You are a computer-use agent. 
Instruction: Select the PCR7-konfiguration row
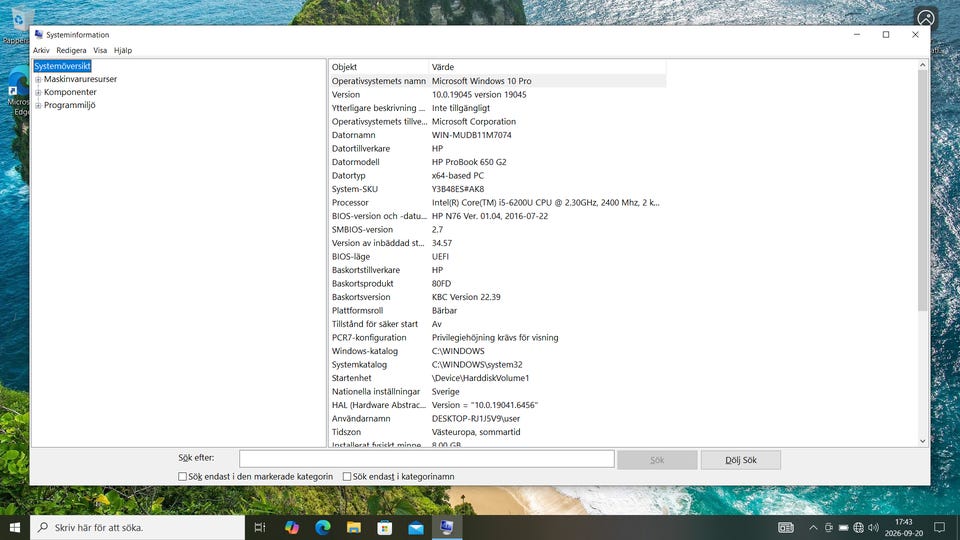click(497, 337)
